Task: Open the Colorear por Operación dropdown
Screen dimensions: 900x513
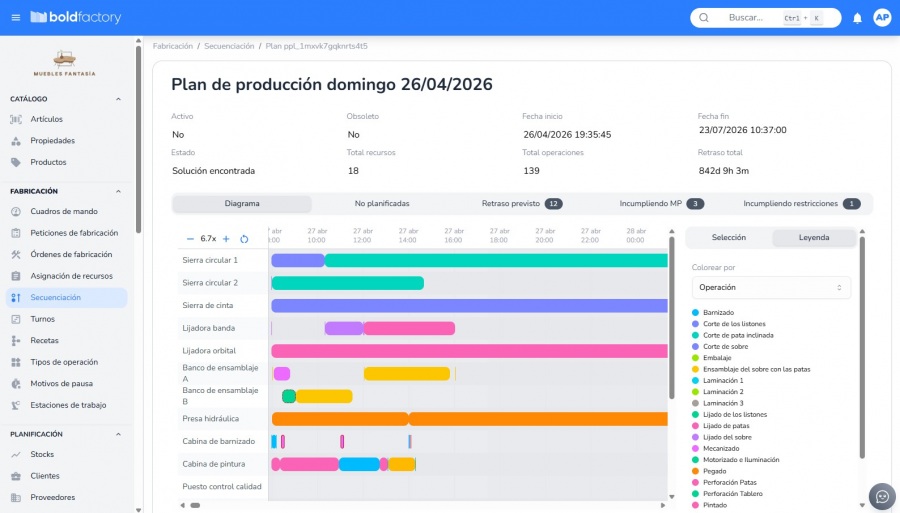Action: click(x=771, y=287)
